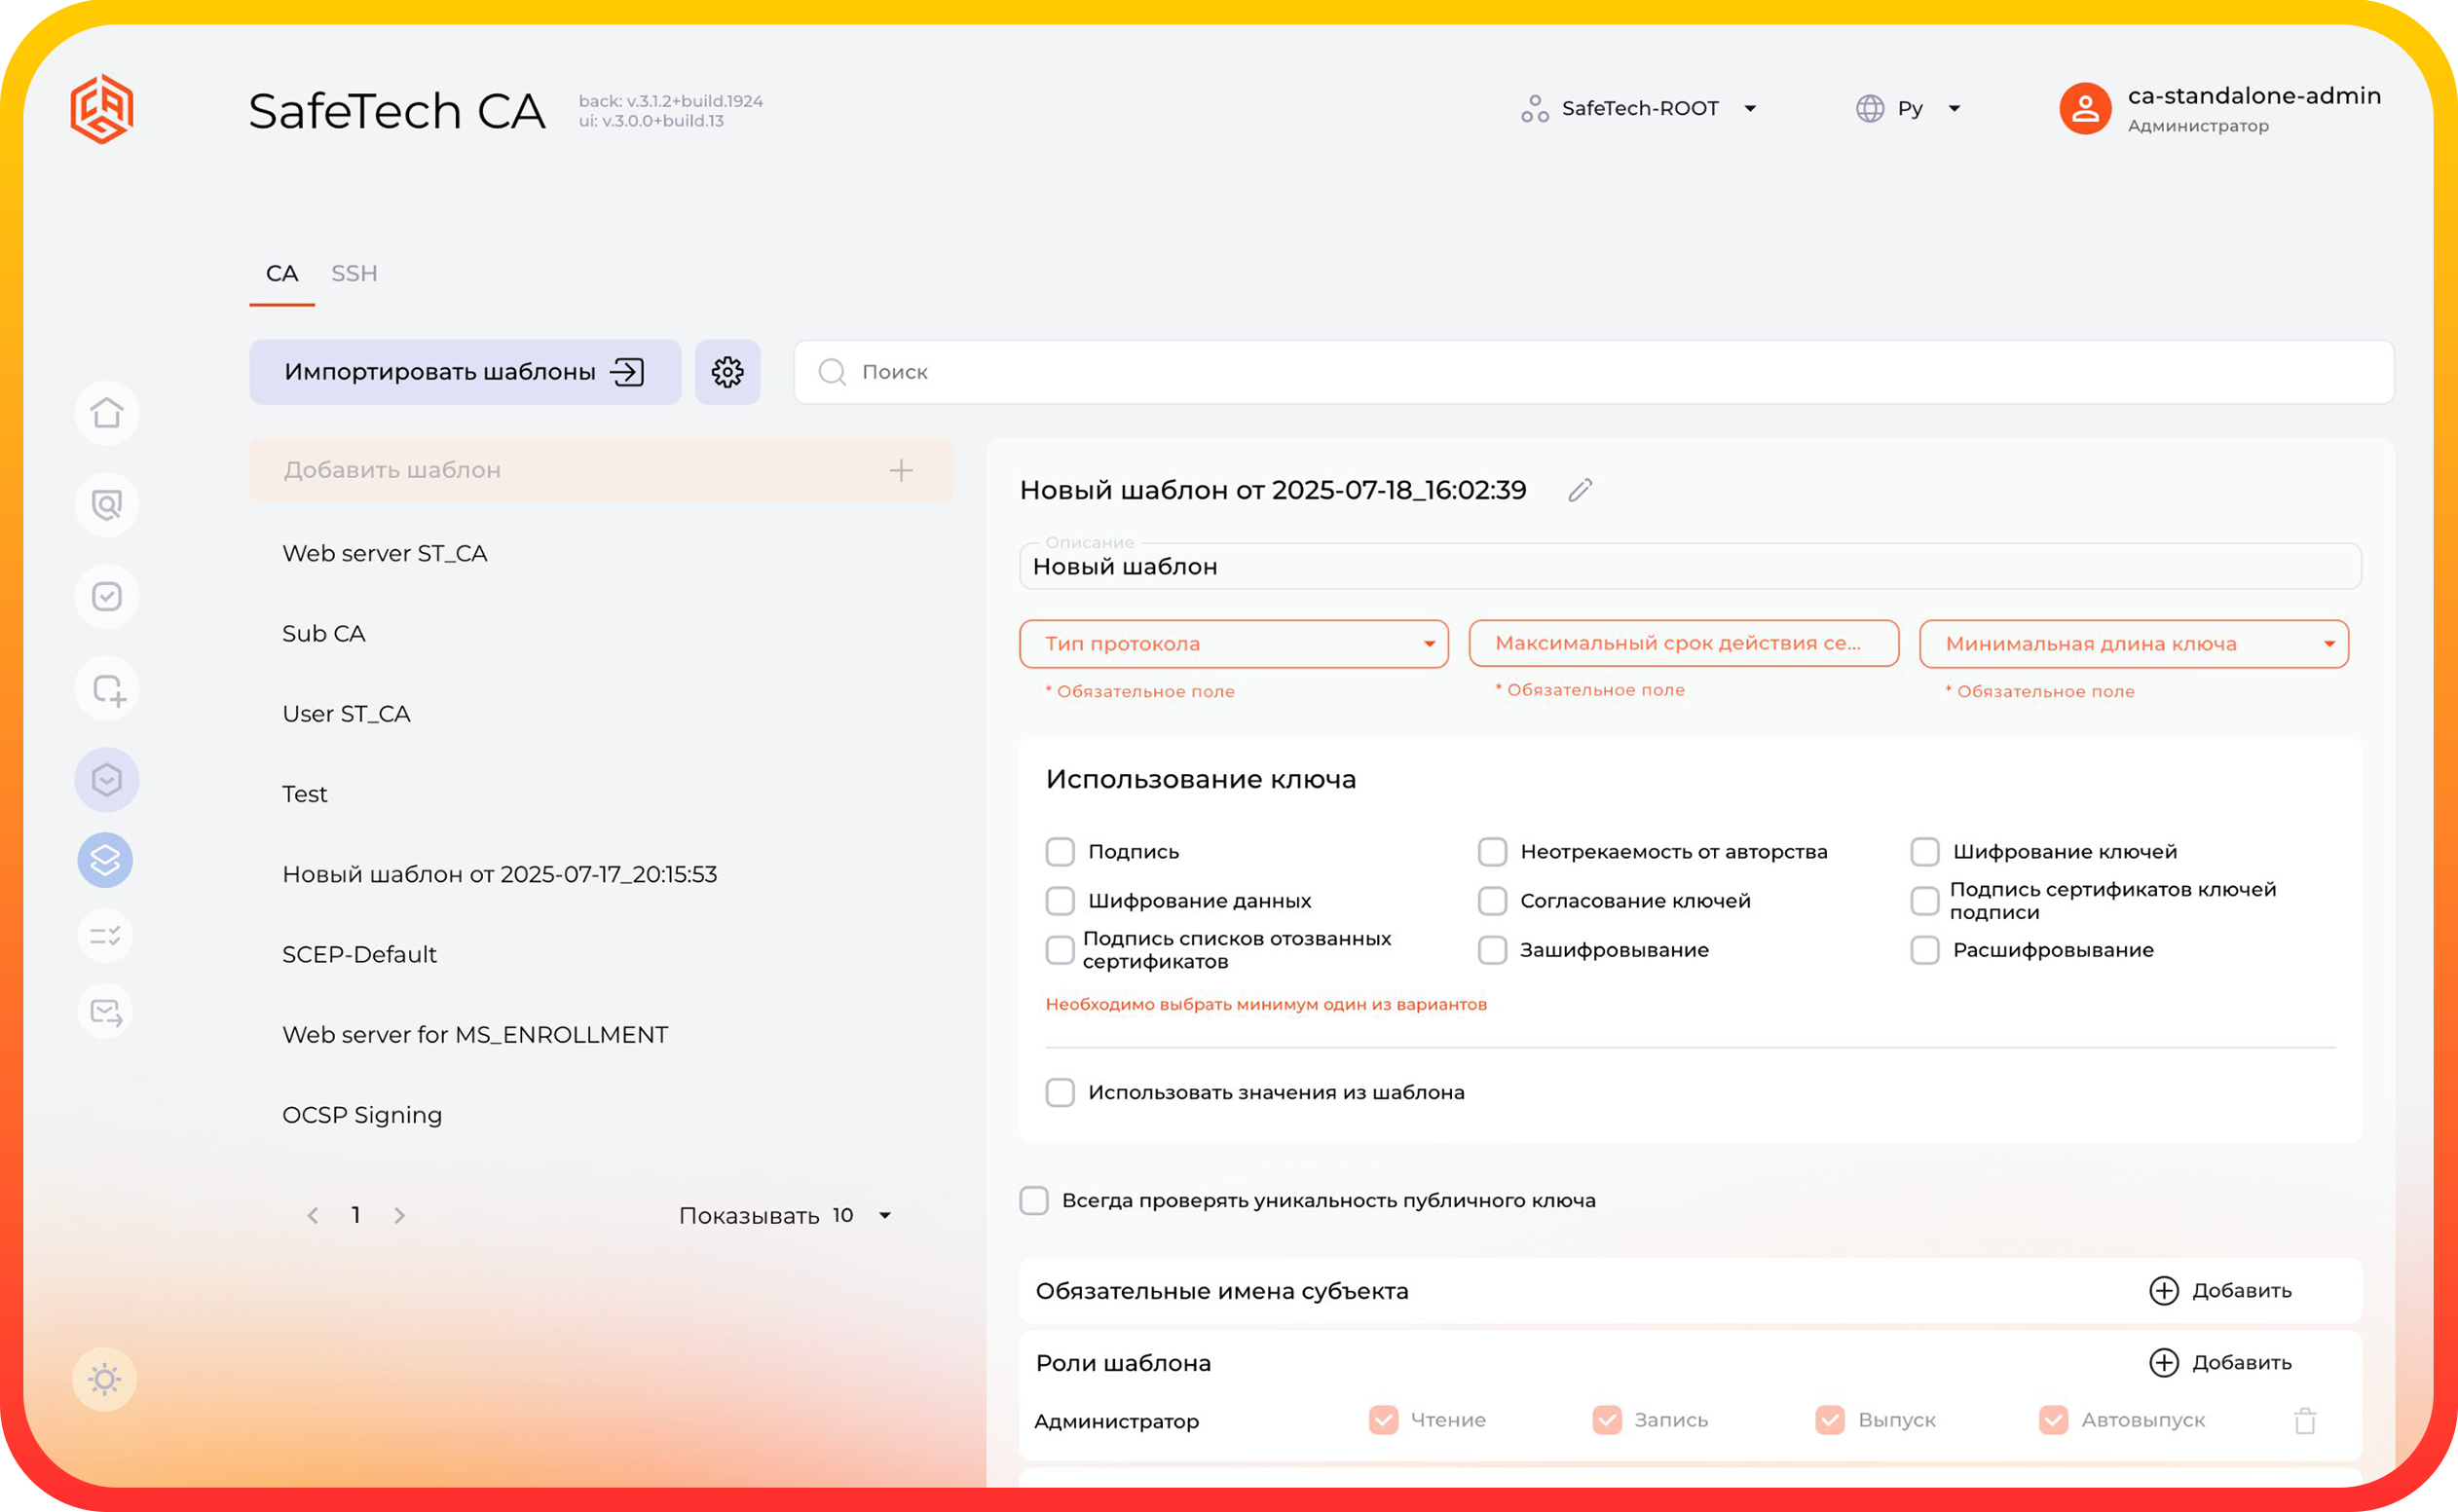The width and height of the screenshot is (2458, 1512).
Task: Check the Подпись checkbox
Action: 1060,852
